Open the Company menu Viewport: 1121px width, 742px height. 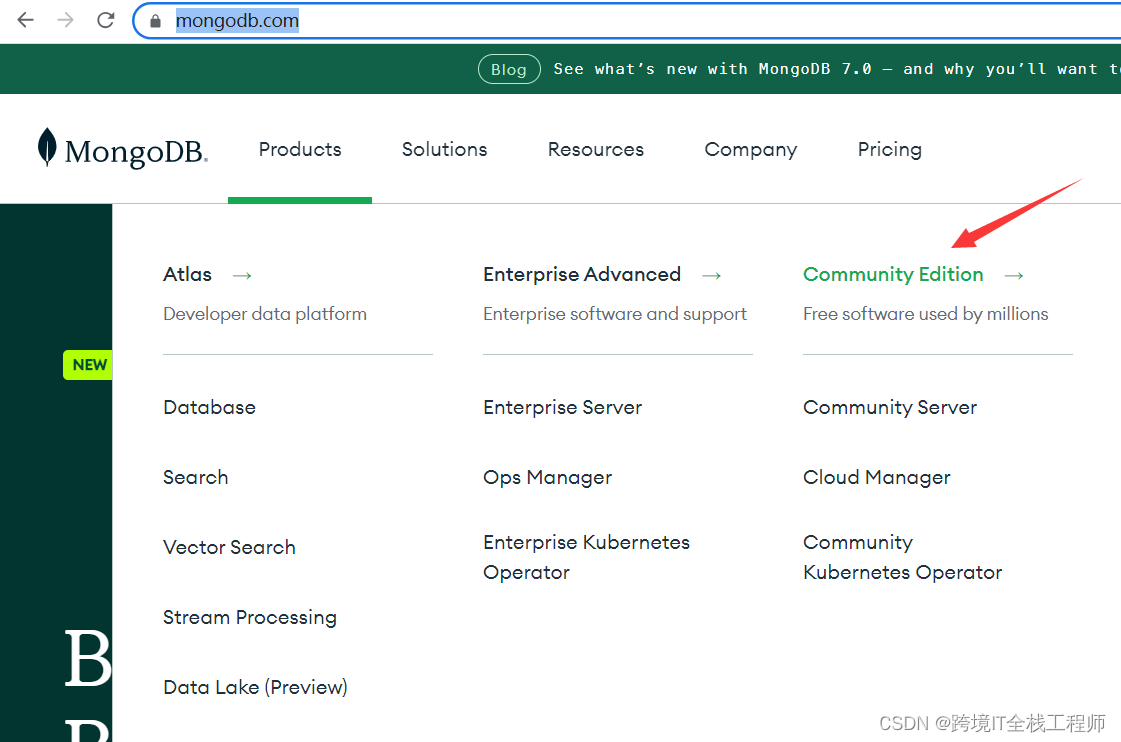pyautogui.click(x=751, y=149)
